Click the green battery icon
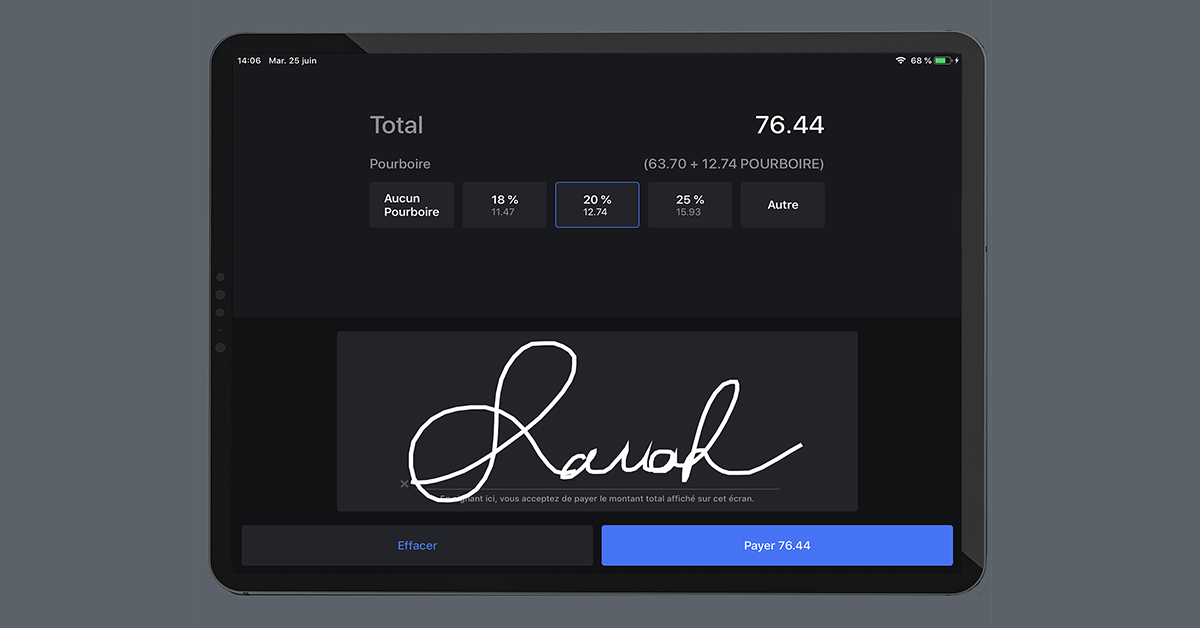 [943, 61]
